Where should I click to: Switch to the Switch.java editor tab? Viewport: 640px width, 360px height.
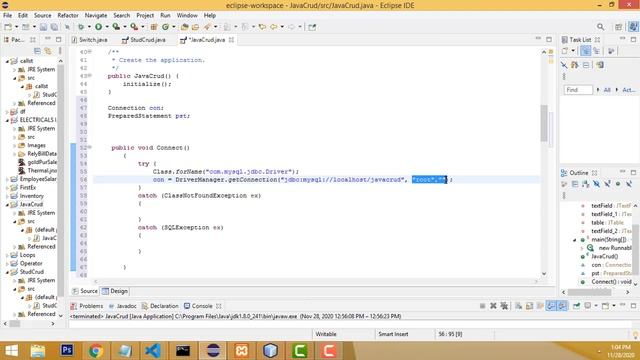tap(89, 40)
